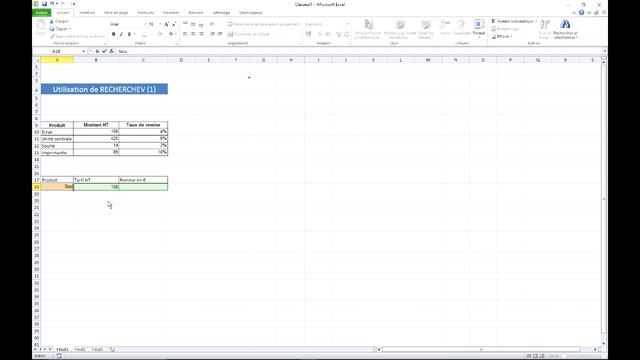Switch to Insertion tab
The image size is (640, 360).
click(87, 13)
